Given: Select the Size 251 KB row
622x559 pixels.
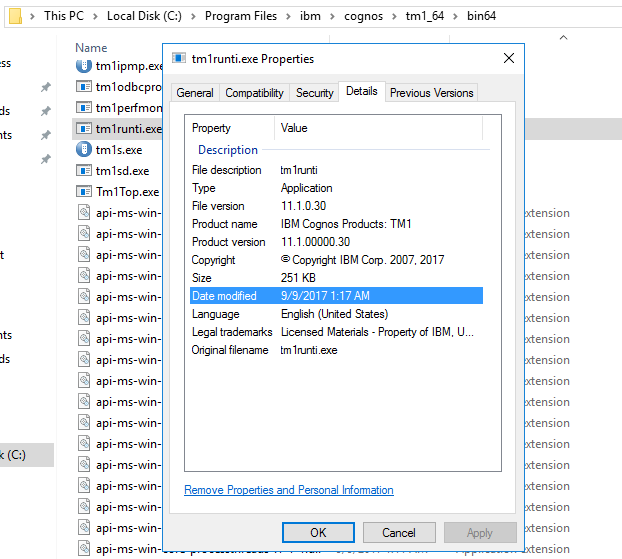Looking at the screenshot, I should tap(336, 278).
